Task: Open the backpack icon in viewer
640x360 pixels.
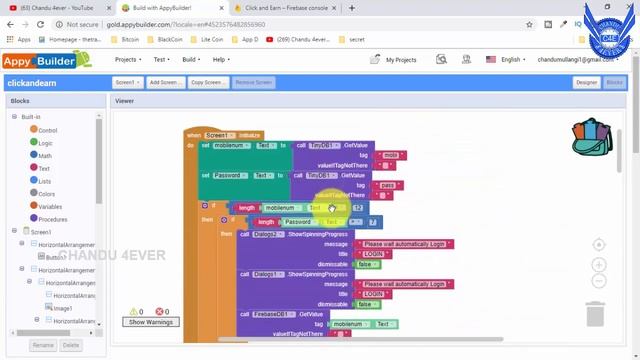Action: tap(592, 137)
